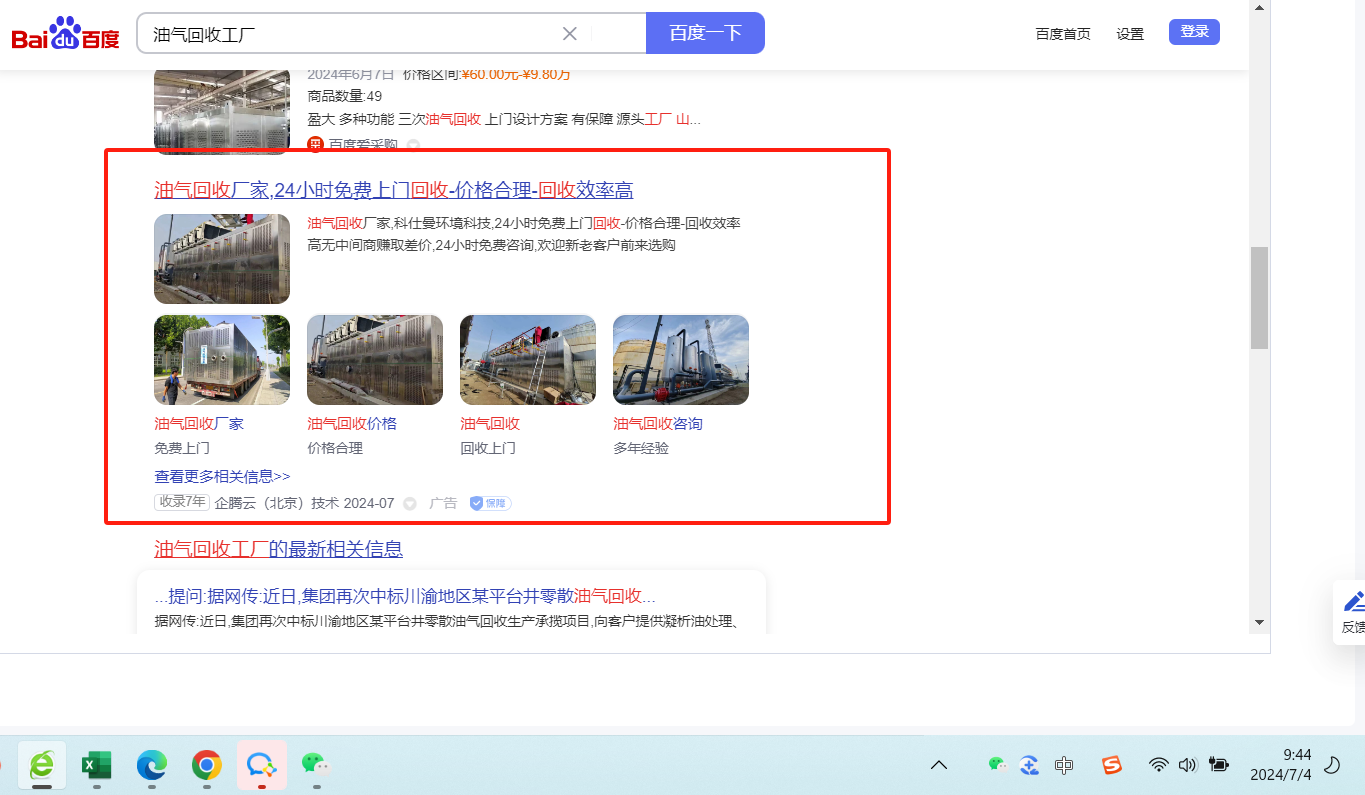1365x795 pixels.
Task: Open the 保障 guarantee shield badge
Action: tap(490, 503)
